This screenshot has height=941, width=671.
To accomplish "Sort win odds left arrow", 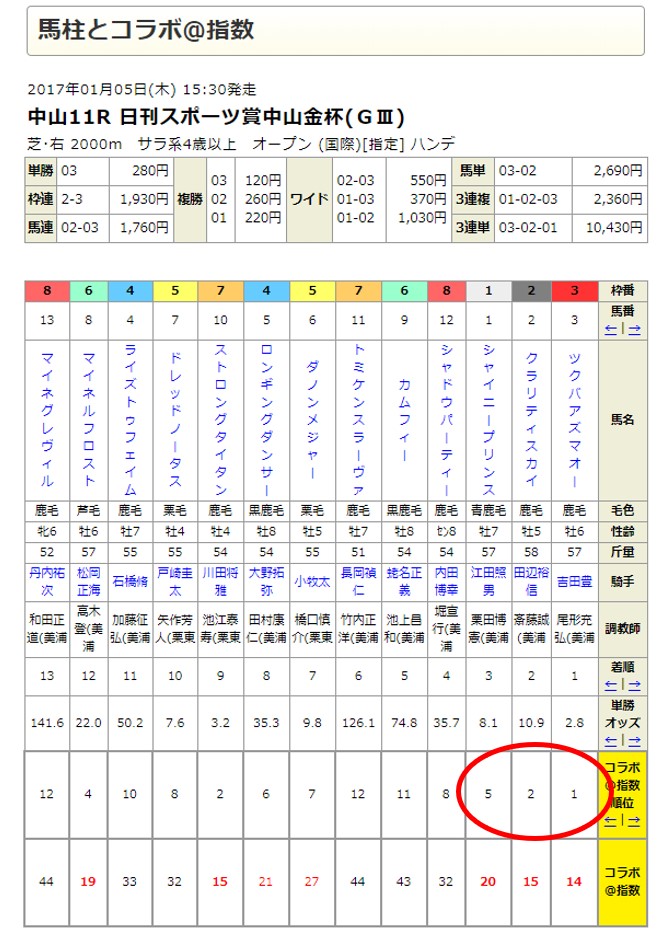I will click(x=611, y=741).
